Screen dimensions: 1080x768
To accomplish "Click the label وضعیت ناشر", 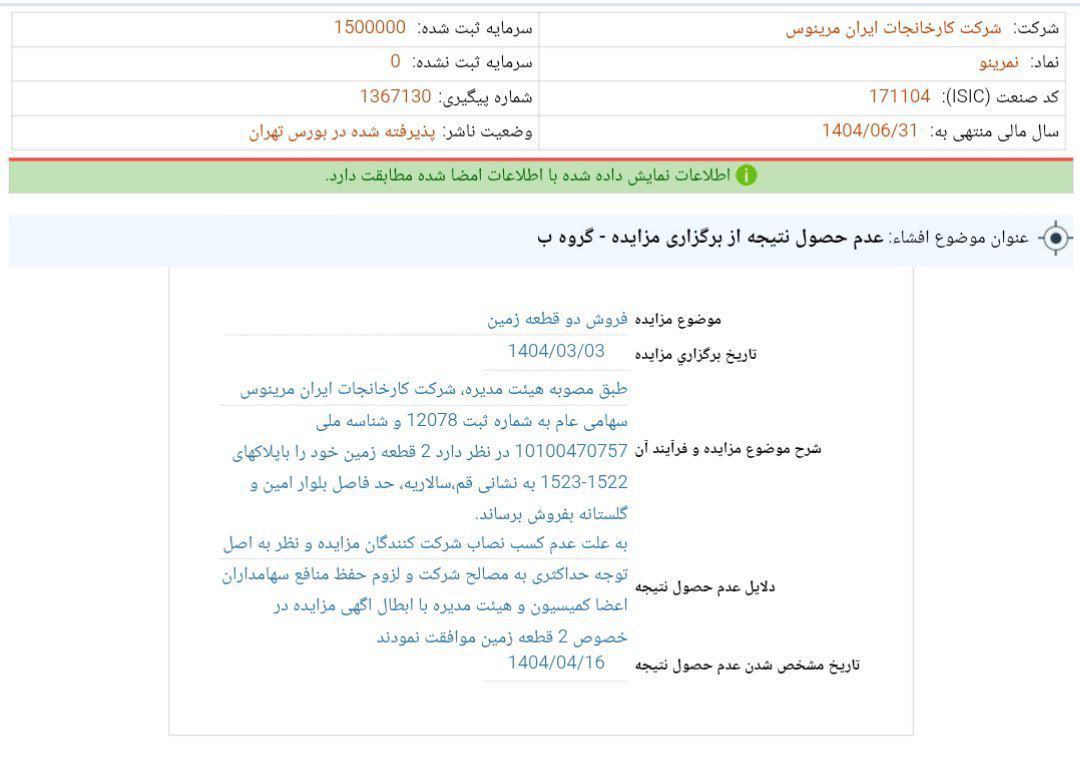I will (487, 132).
